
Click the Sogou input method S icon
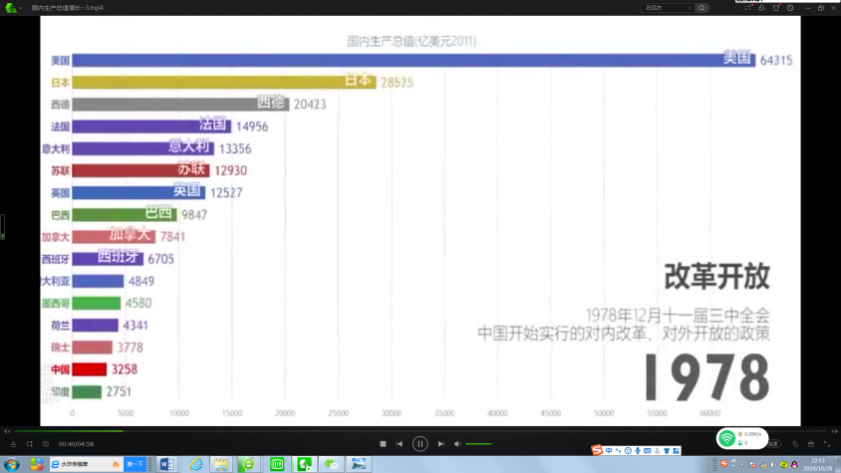pos(597,451)
